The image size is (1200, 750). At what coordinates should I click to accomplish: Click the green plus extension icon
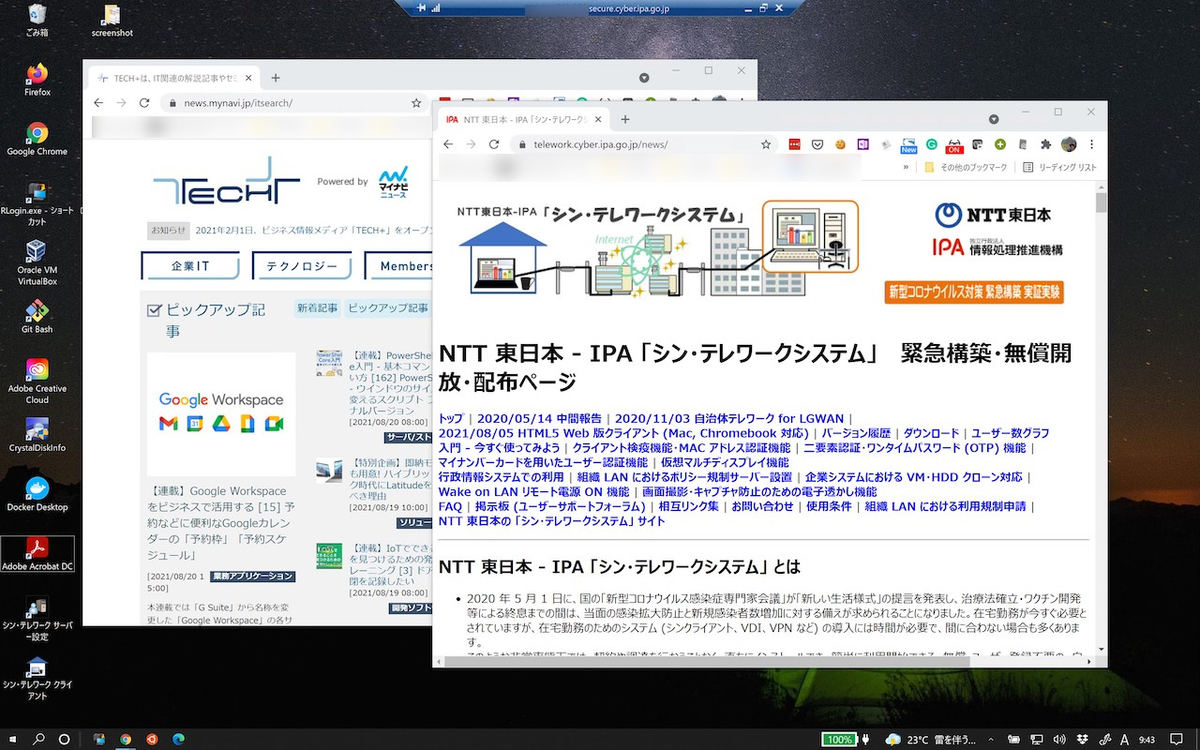pyautogui.click(x=1000, y=144)
